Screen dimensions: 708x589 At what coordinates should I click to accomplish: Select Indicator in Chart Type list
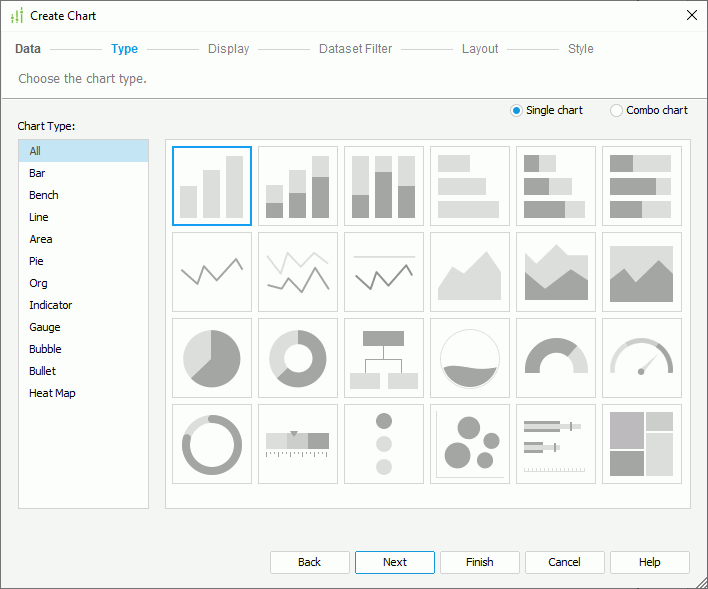tap(50, 305)
